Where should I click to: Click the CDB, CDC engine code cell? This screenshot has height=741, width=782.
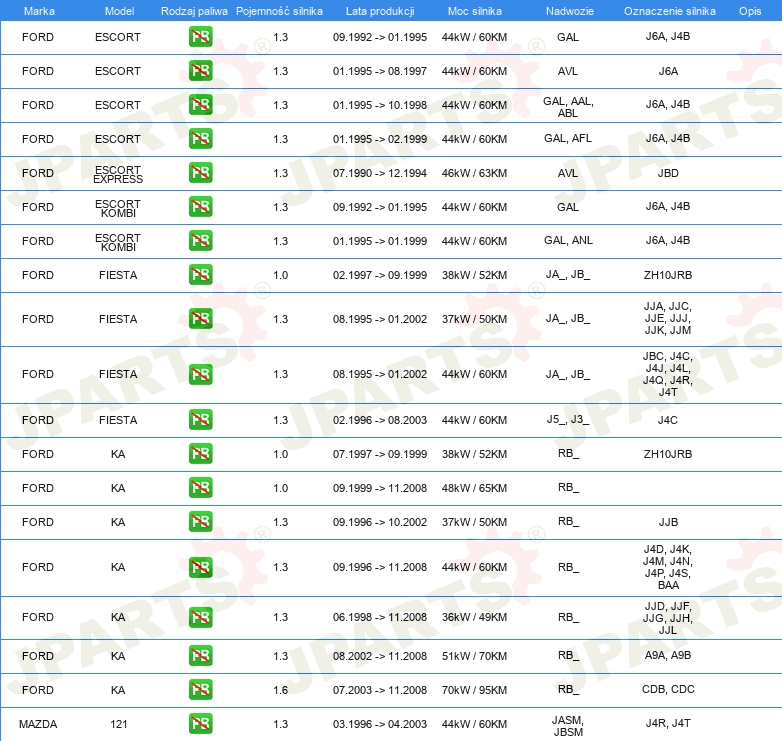pyautogui.click(x=668, y=689)
